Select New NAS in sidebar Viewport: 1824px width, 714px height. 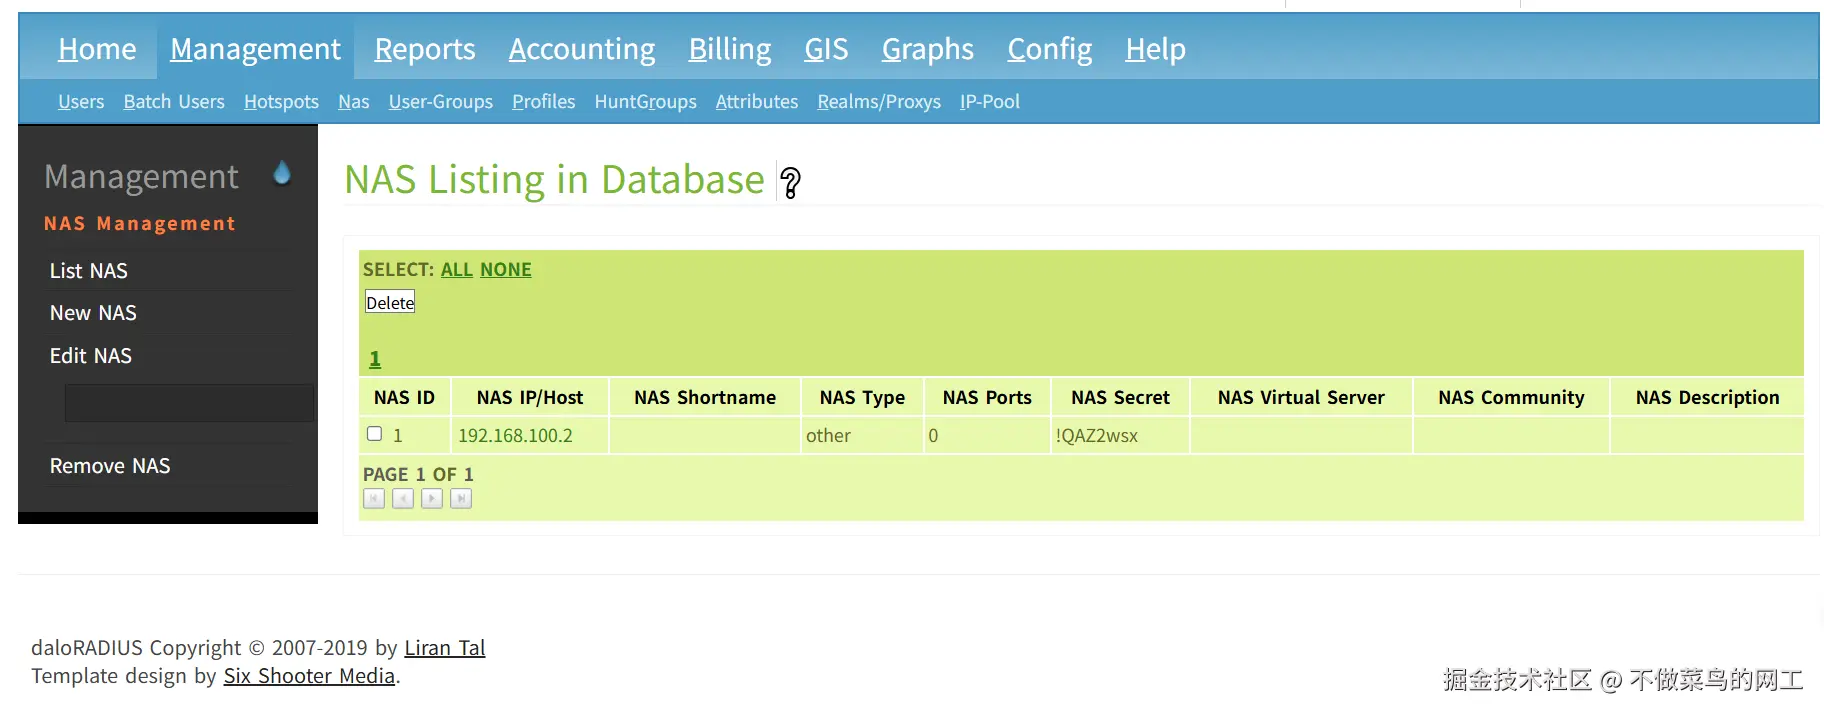93,313
